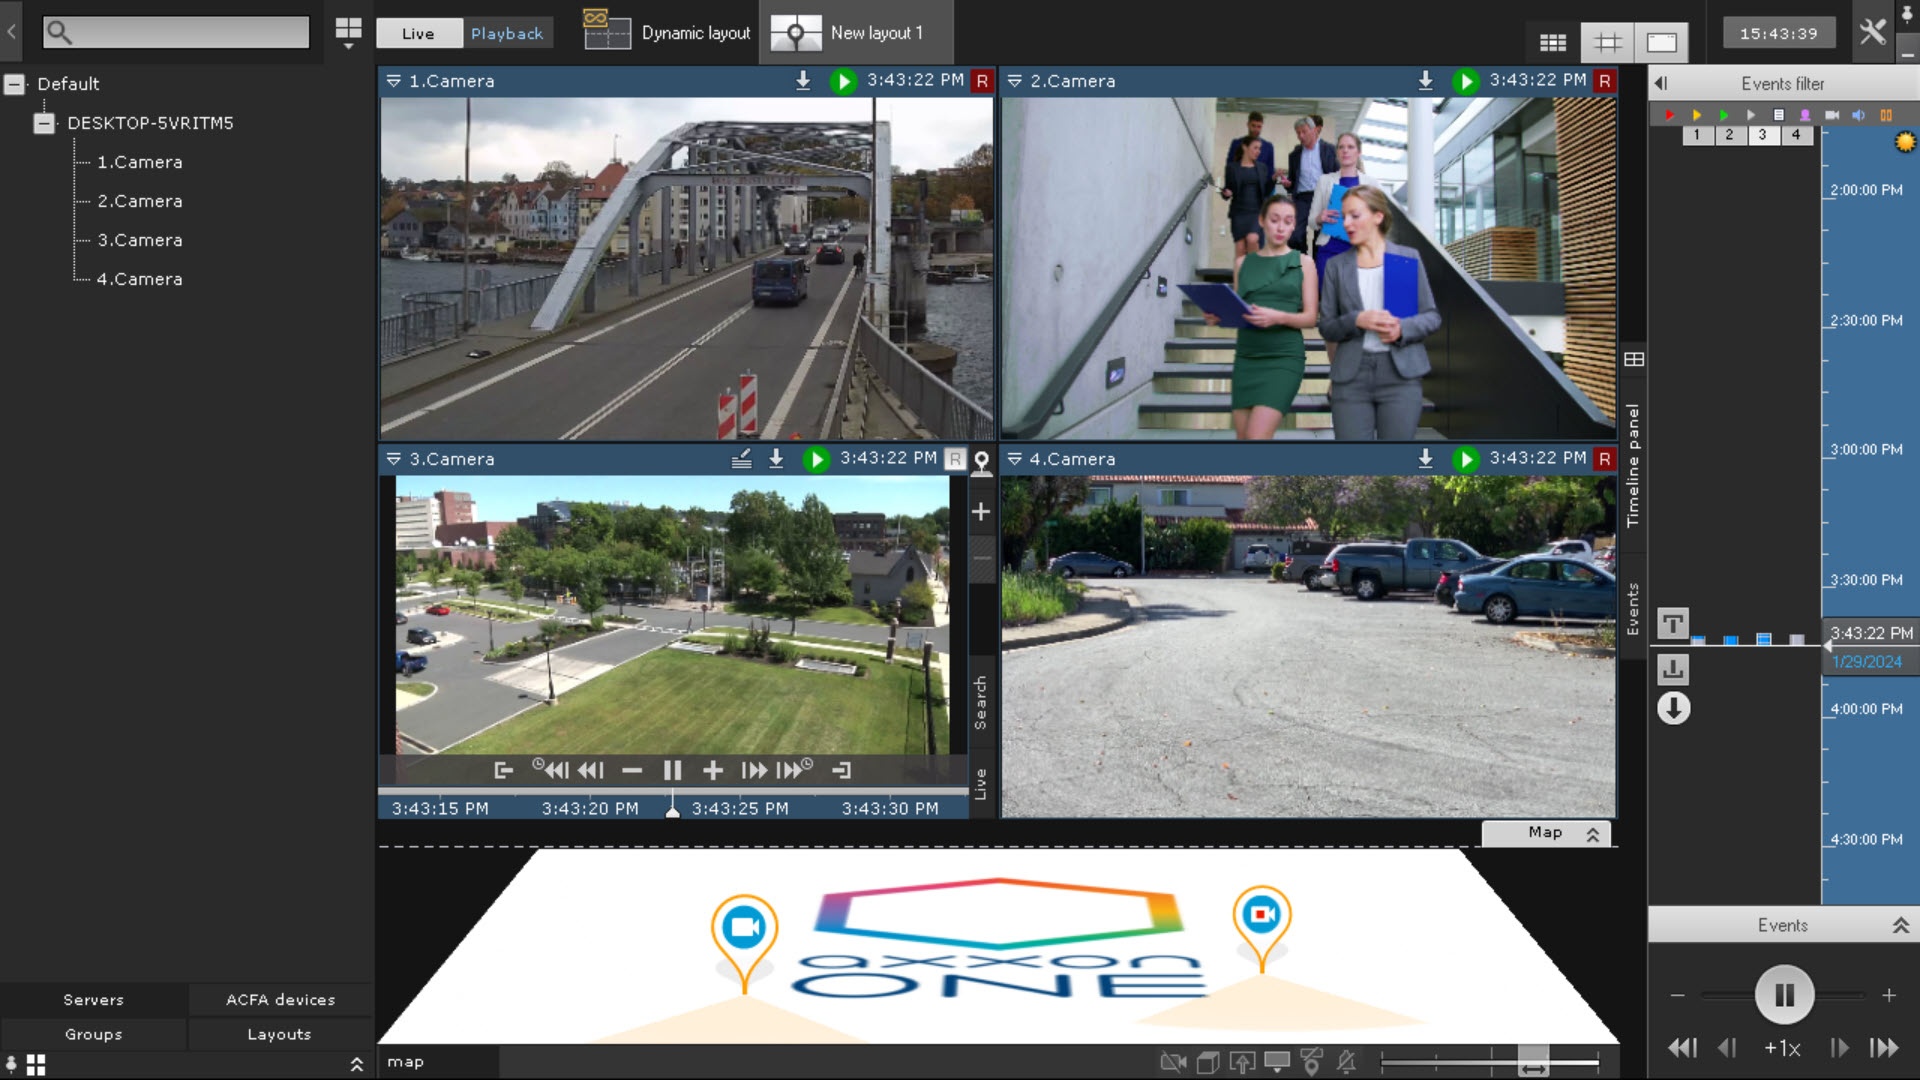Click the map marker icon on 3.Camera

[981, 461]
